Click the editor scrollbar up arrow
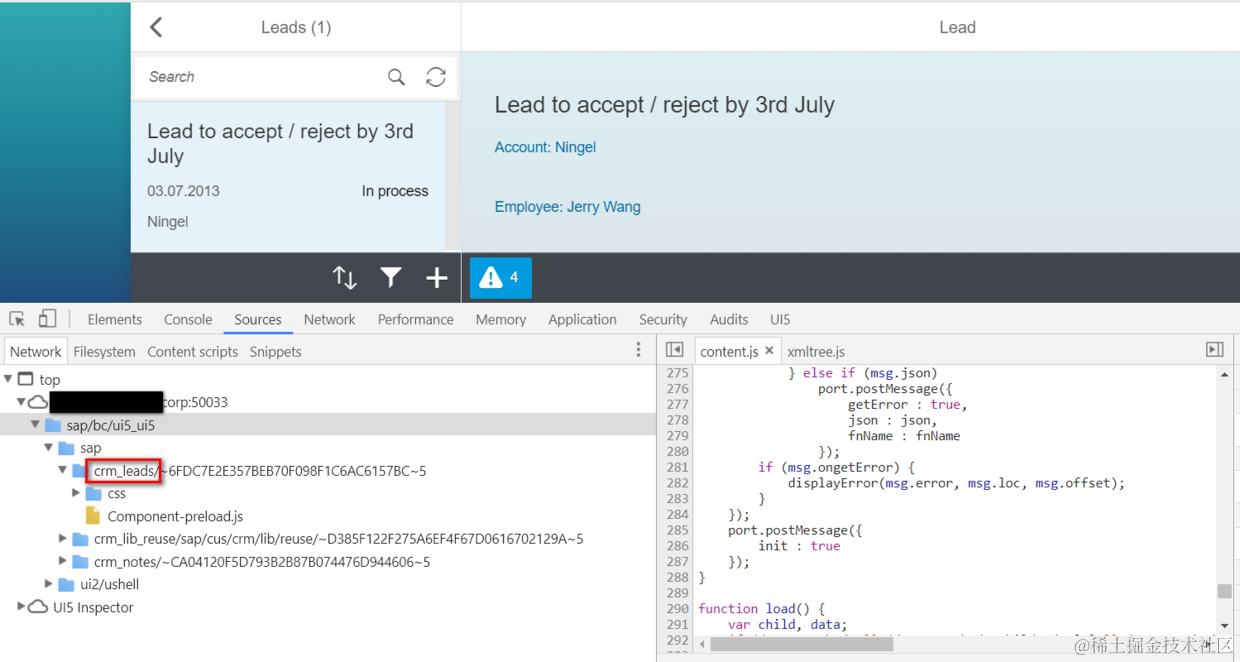Viewport: 1240px width, 662px height. coord(1224,374)
